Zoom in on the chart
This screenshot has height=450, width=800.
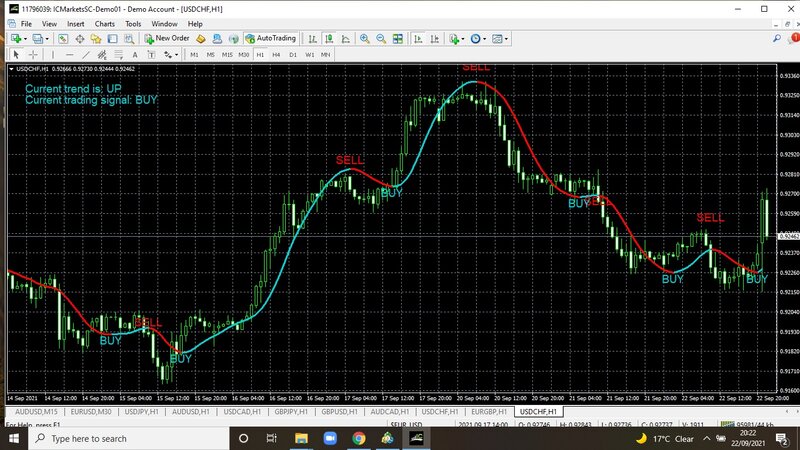click(x=364, y=38)
